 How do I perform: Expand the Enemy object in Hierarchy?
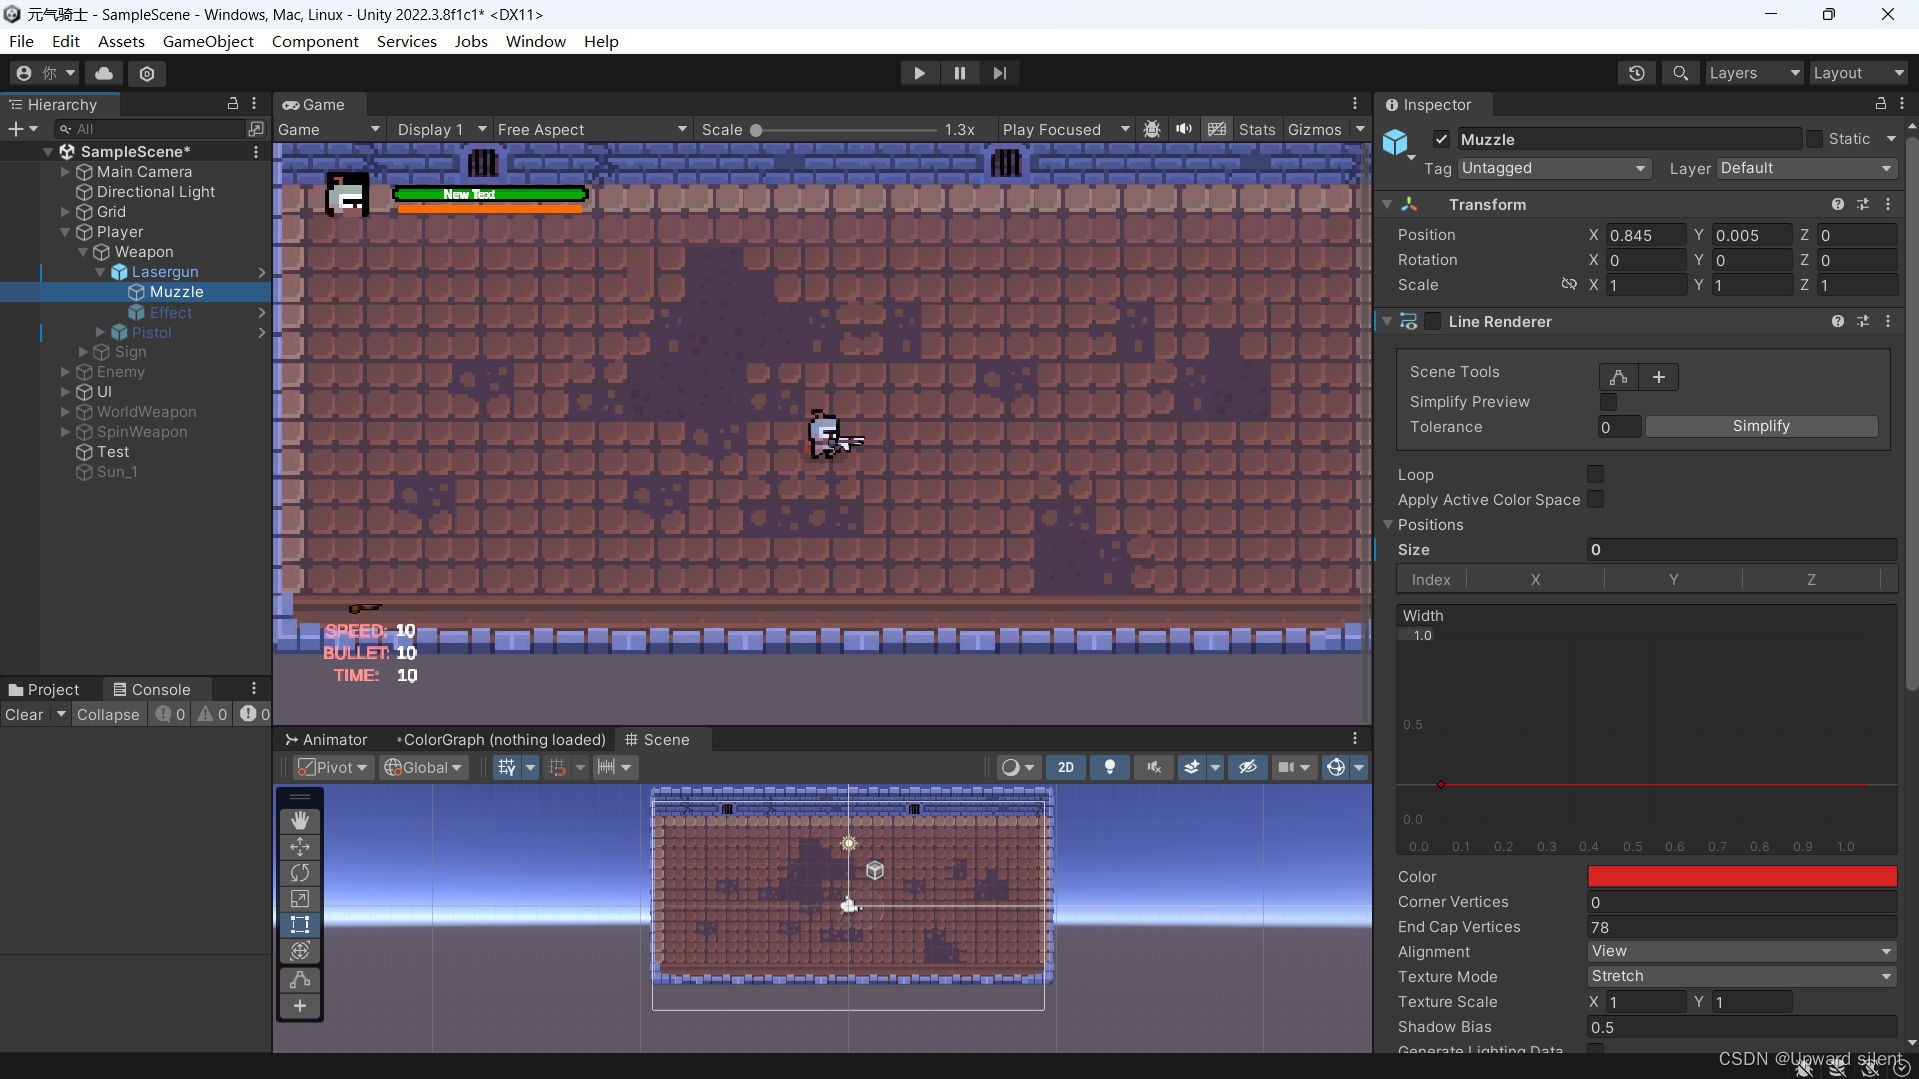[65, 372]
